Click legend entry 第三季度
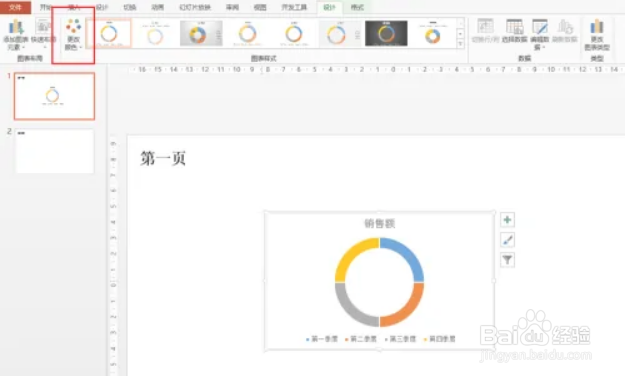This screenshot has height=376, width=625. pos(400,339)
